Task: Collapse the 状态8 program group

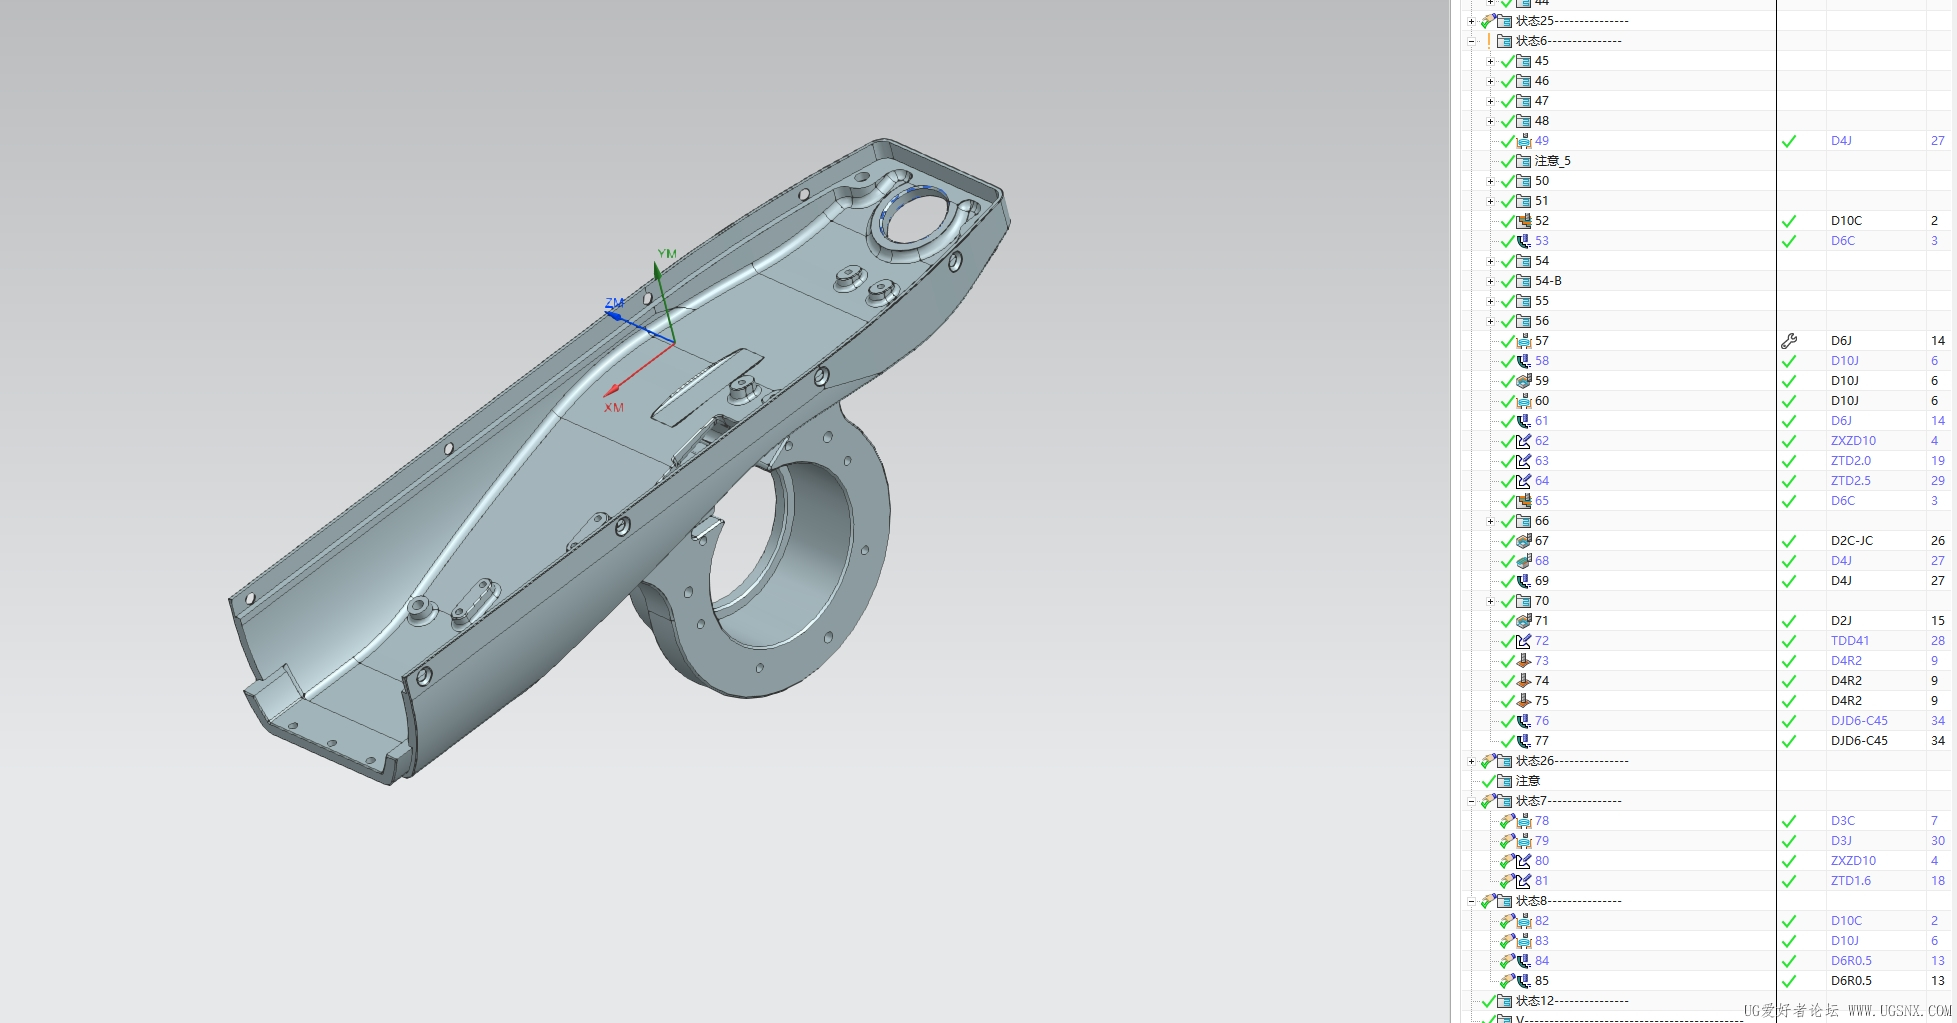Action: pos(1471,901)
